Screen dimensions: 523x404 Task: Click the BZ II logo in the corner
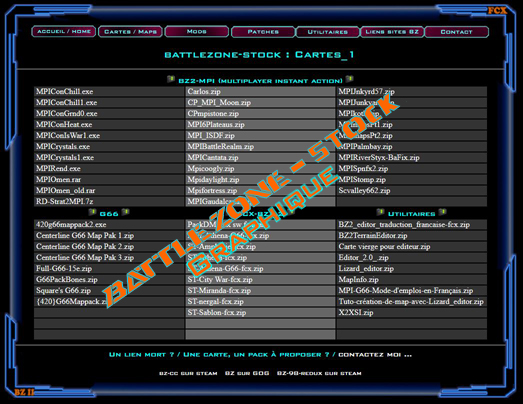pos(24,392)
